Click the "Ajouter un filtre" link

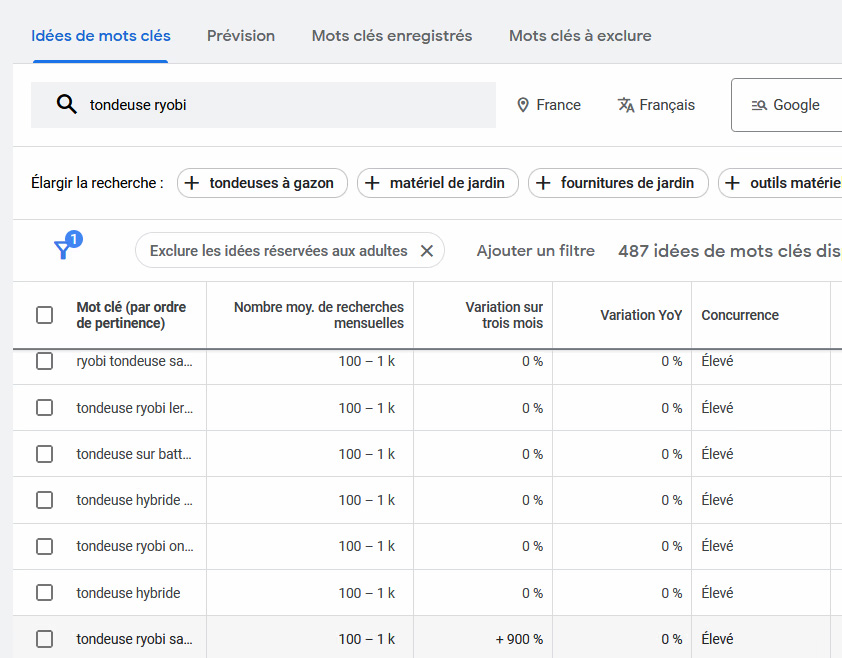coord(535,251)
